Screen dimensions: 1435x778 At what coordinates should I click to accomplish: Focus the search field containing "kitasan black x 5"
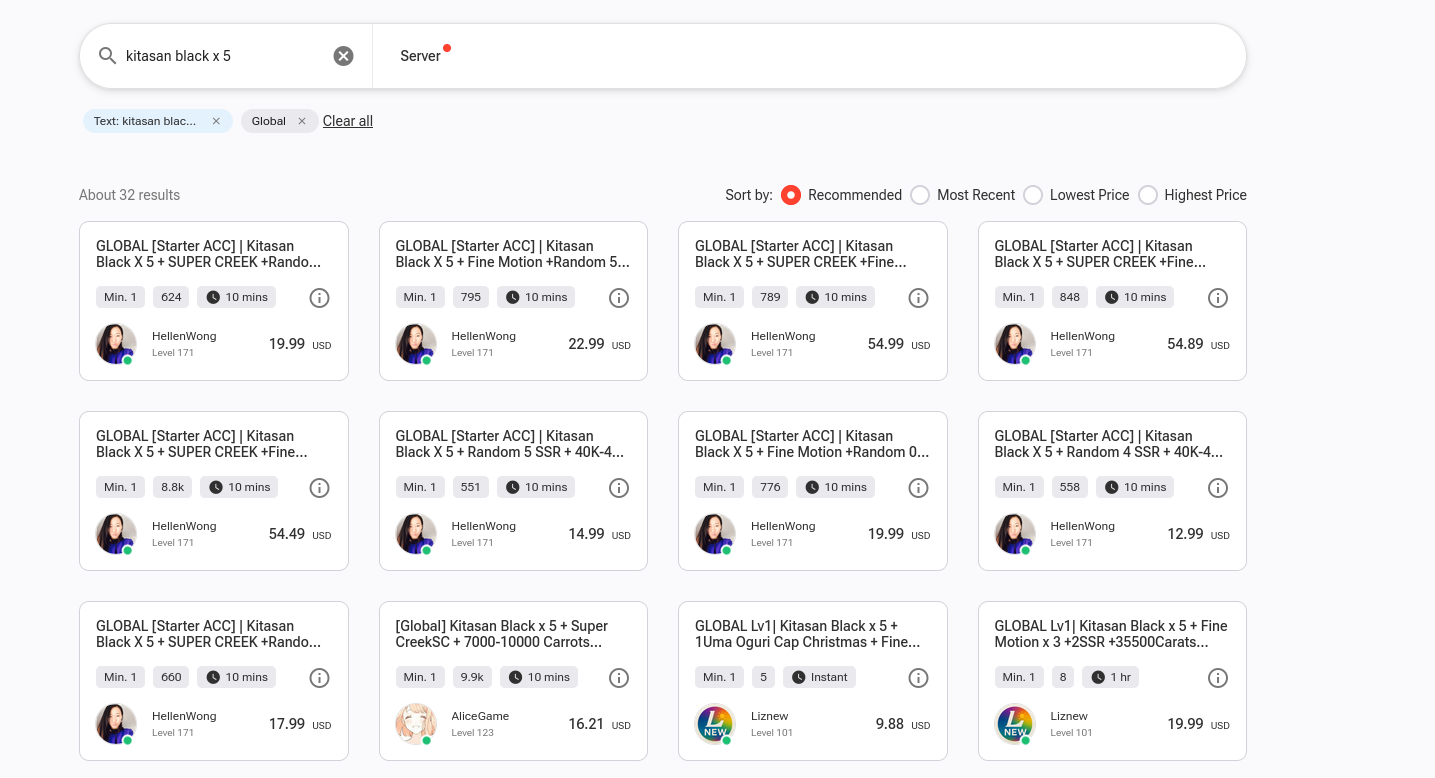(x=226, y=56)
